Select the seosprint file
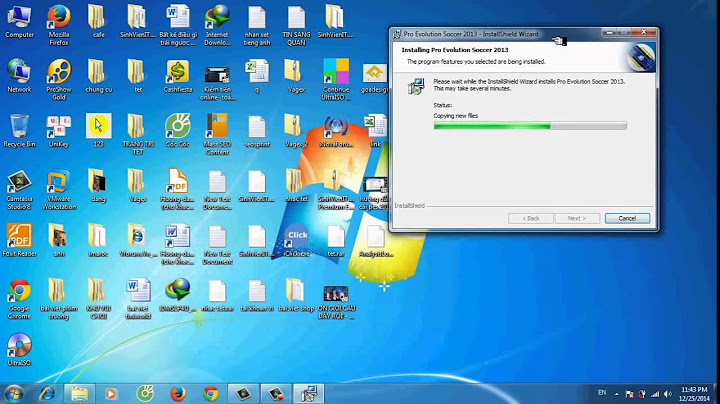 [257, 131]
